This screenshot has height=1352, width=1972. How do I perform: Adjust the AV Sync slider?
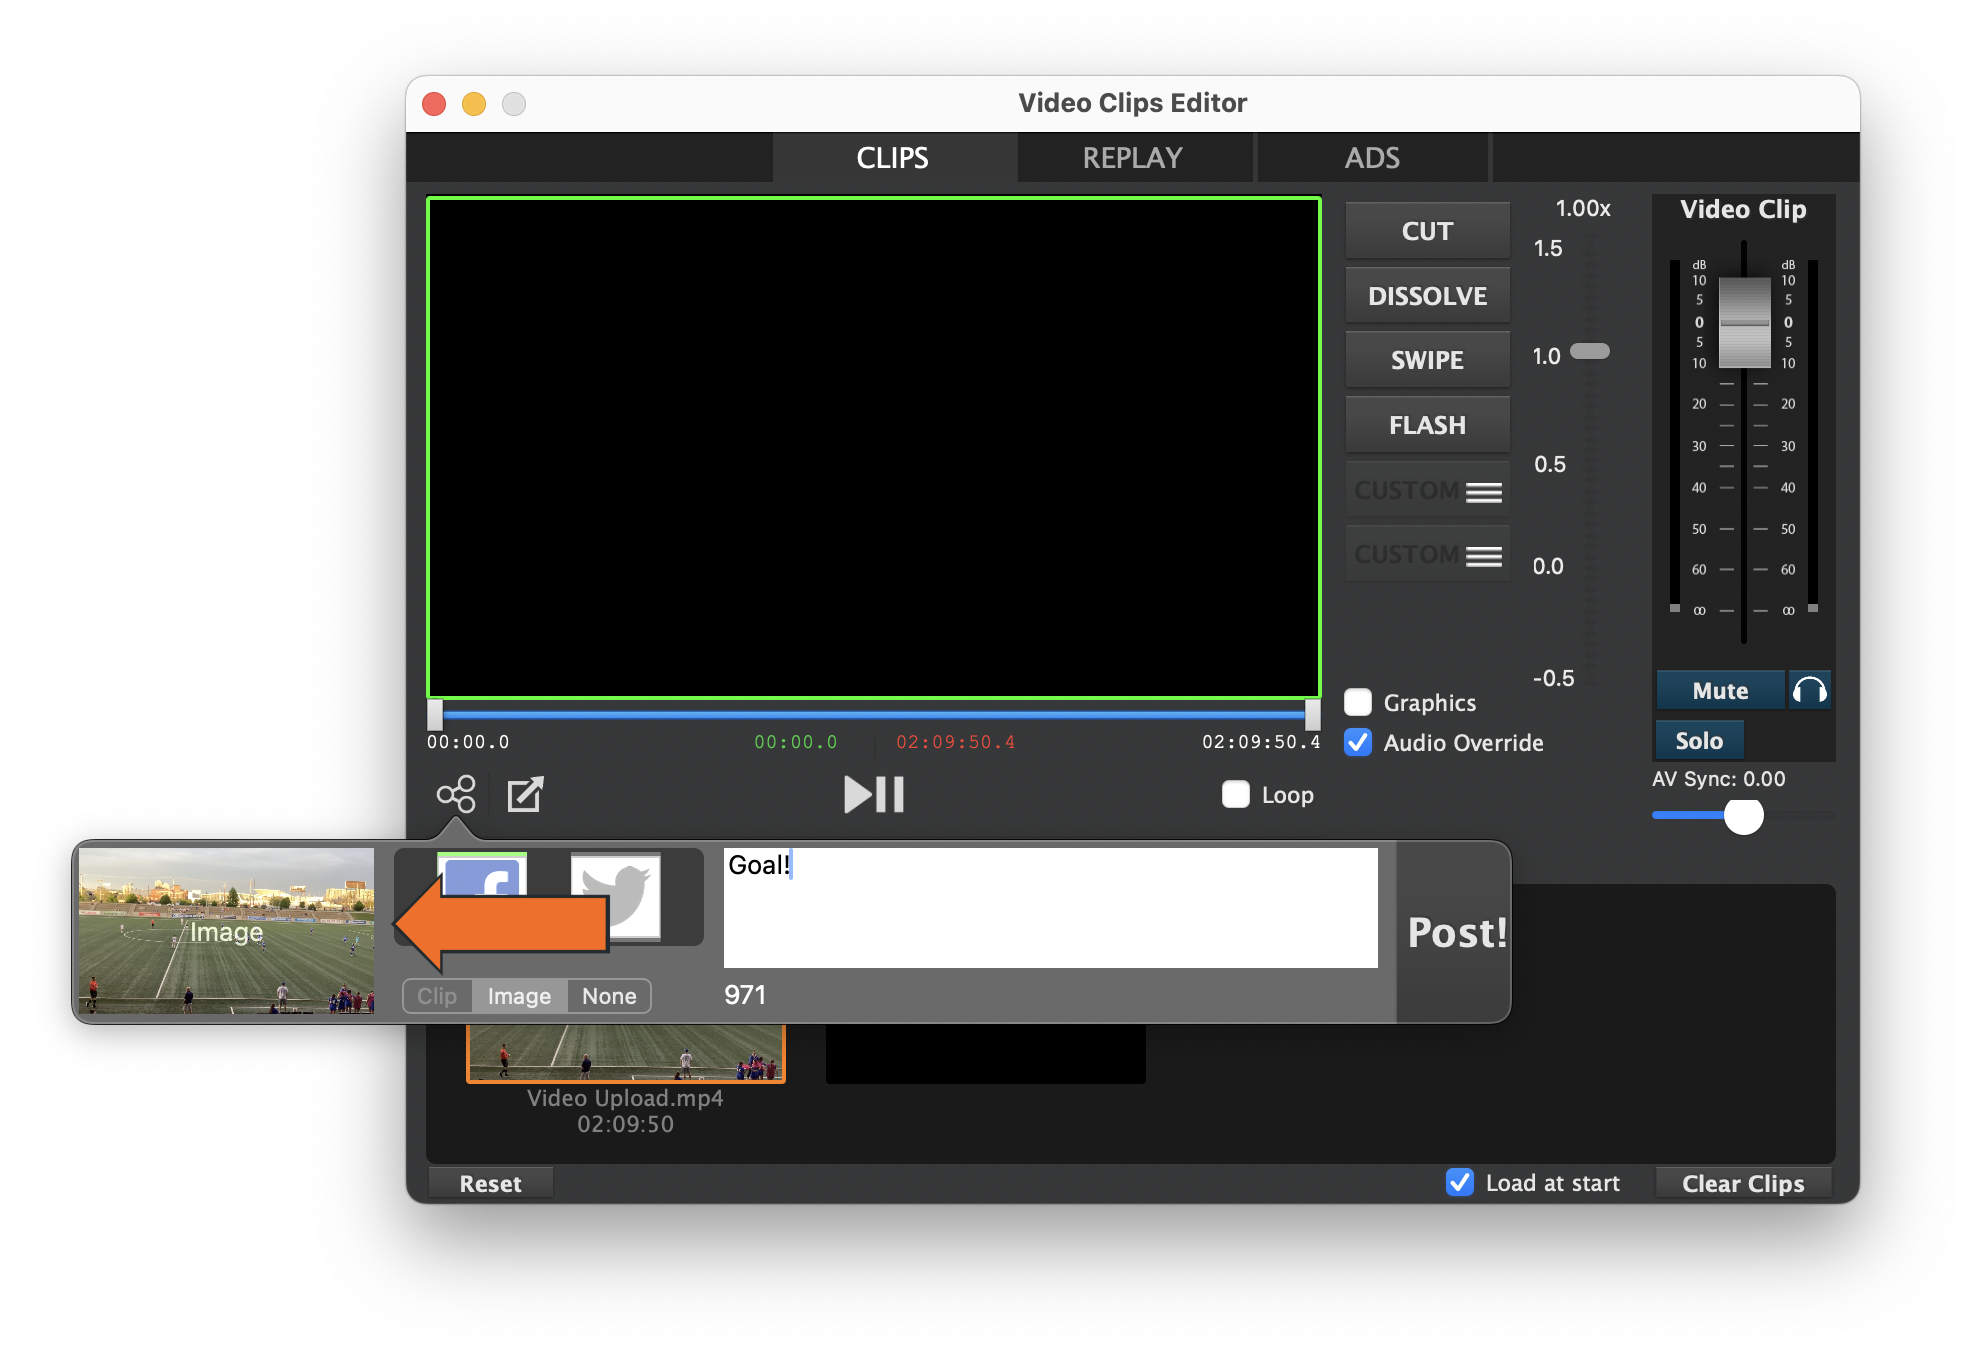[1743, 817]
